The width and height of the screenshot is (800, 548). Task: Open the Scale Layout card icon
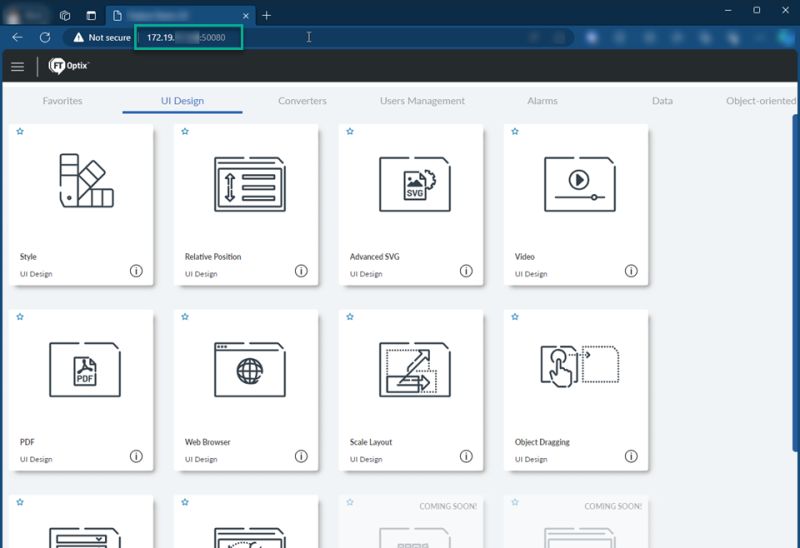[x=415, y=369]
